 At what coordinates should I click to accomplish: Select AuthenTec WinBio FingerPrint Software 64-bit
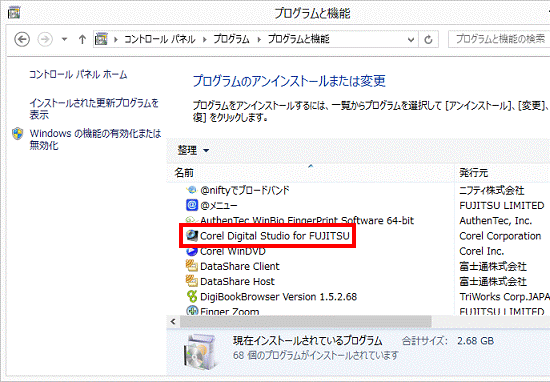307,220
